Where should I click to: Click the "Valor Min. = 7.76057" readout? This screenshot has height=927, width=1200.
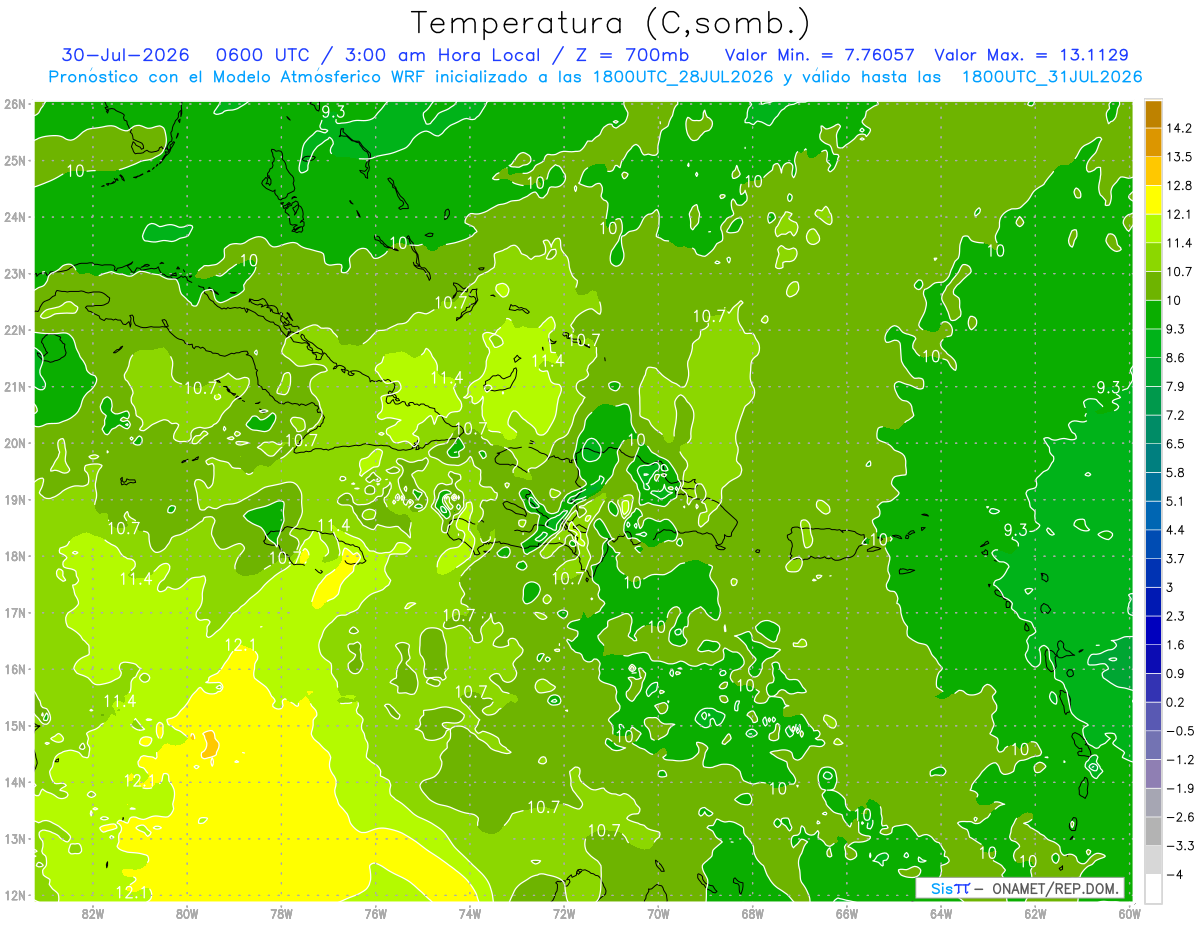(819, 55)
